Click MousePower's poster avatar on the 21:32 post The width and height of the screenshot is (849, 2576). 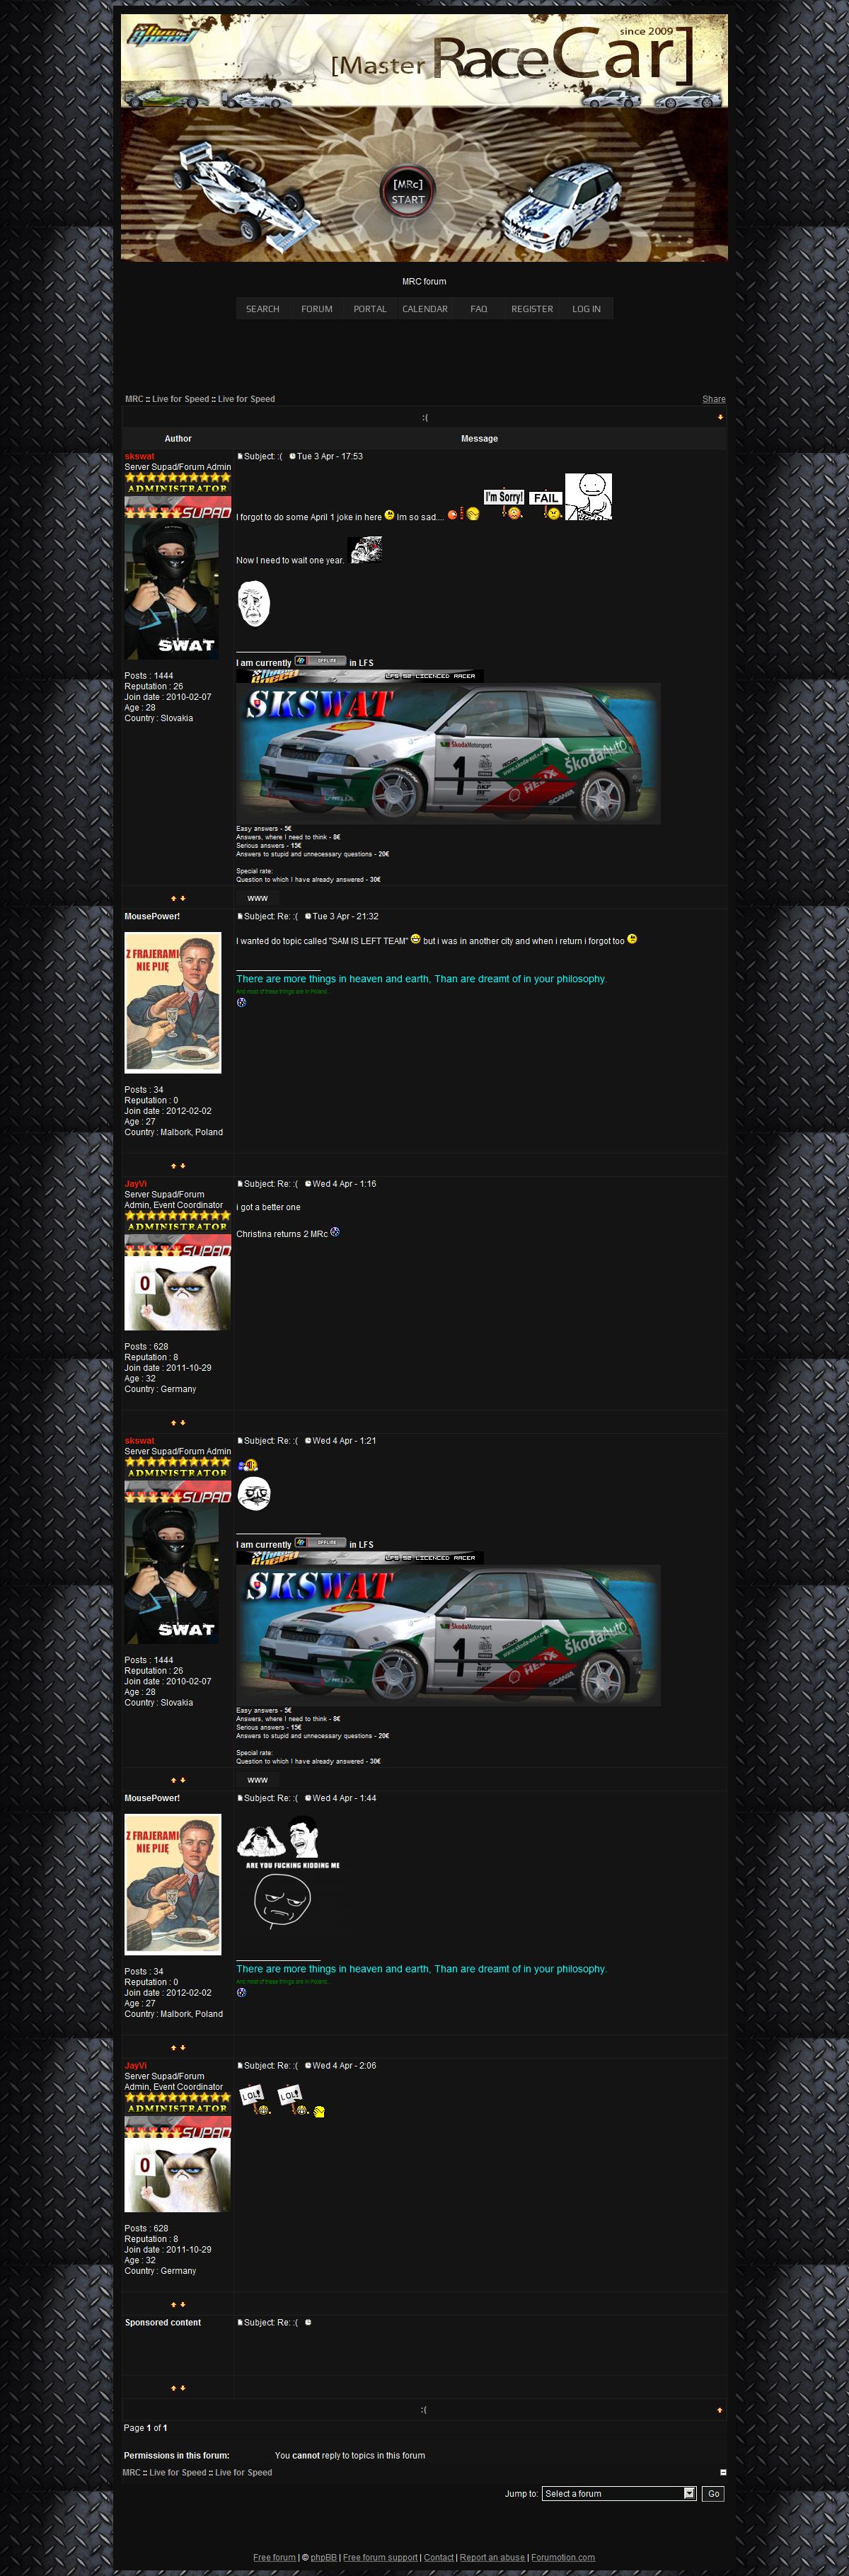point(173,1002)
